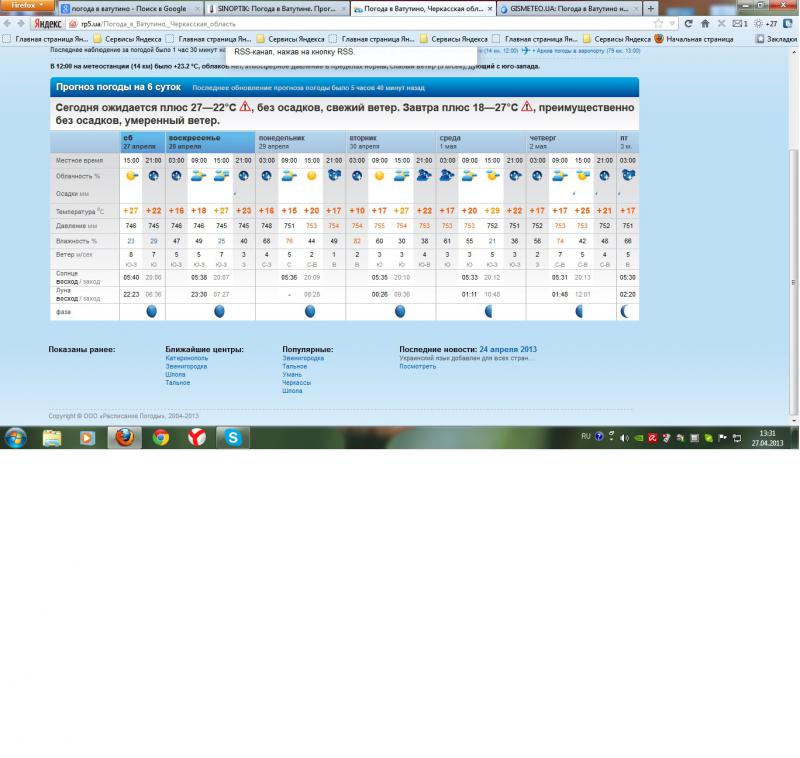Click the Windows Start button
Screen dimensions: 800x758
click(16, 437)
